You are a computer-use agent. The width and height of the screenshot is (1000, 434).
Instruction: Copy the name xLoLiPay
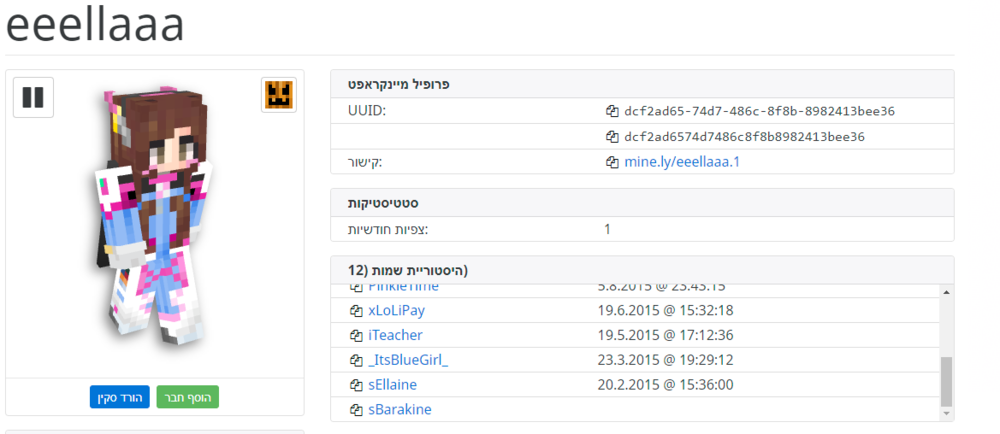coord(356,311)
